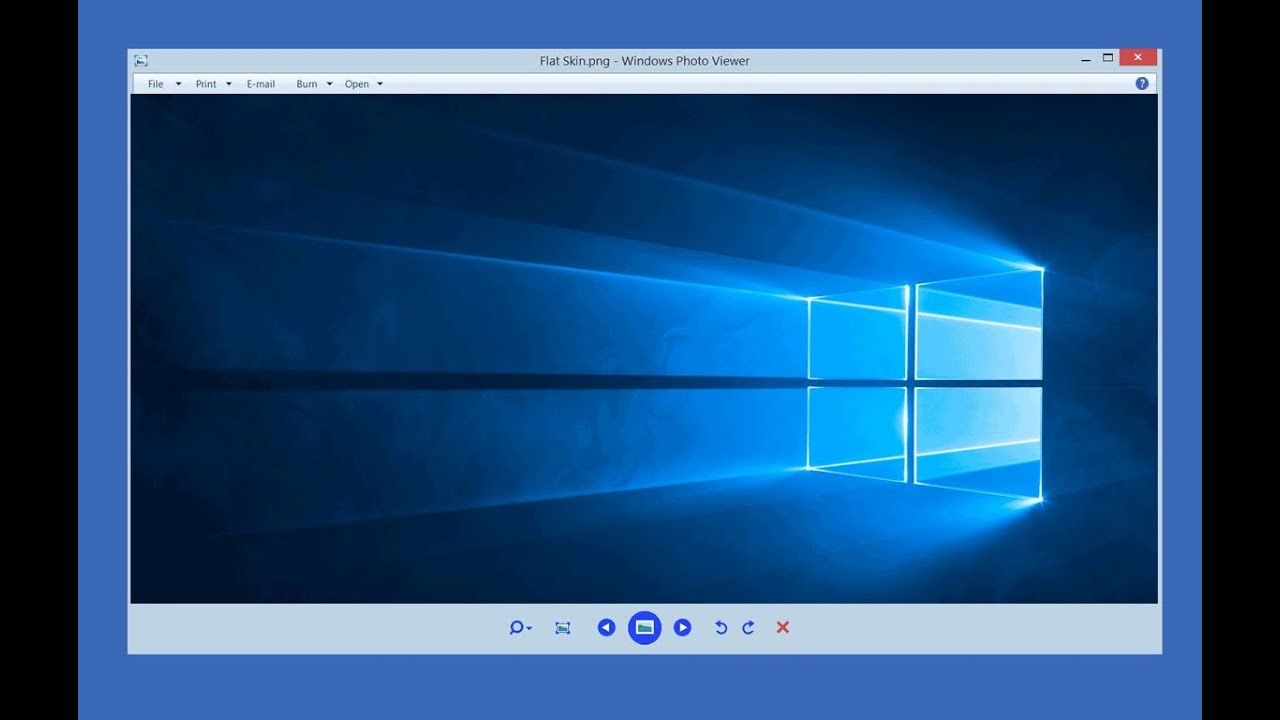Rotate the image counterclockwise

(x=720, y=627)
